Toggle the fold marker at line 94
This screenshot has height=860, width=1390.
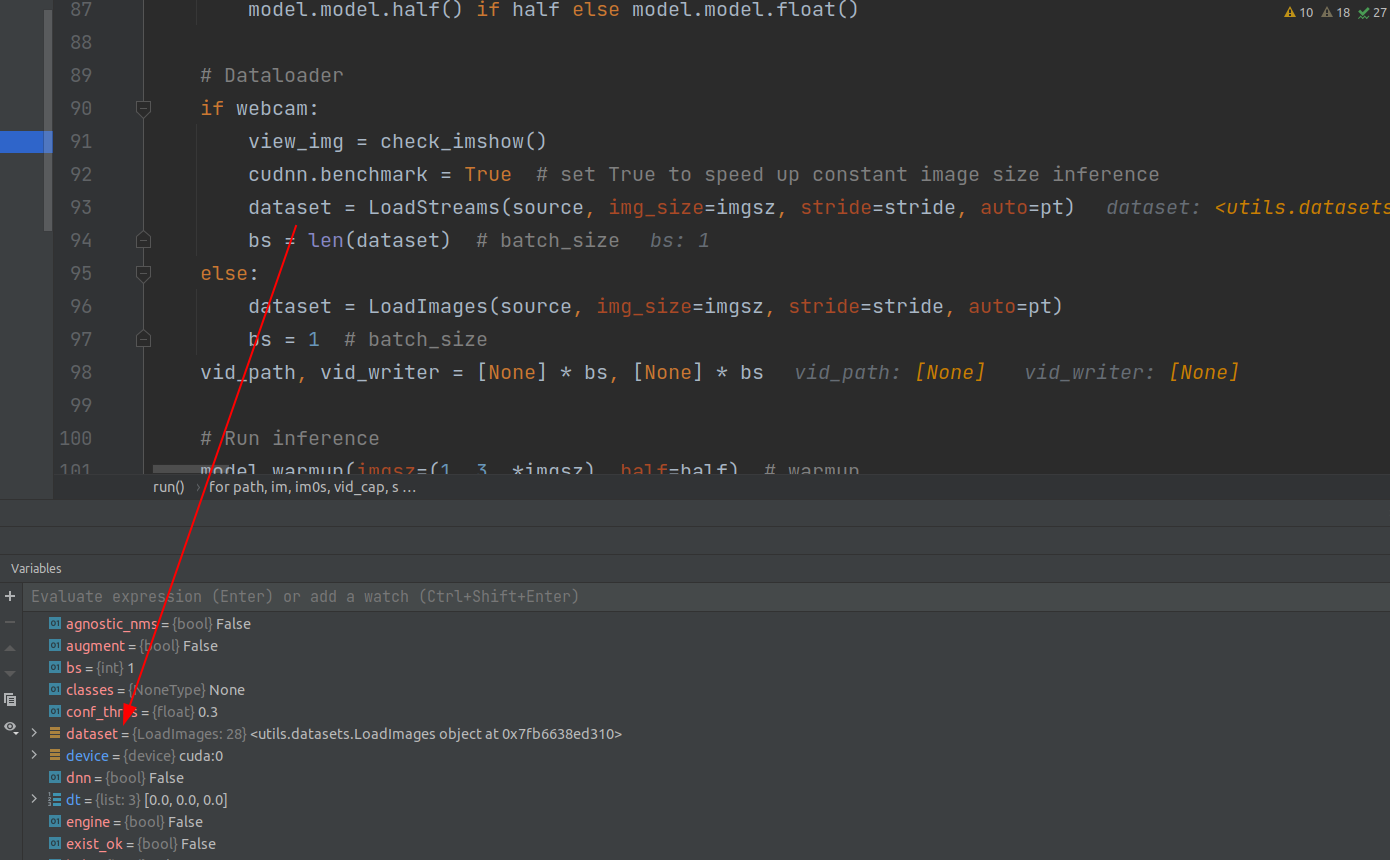click(143, 240)
